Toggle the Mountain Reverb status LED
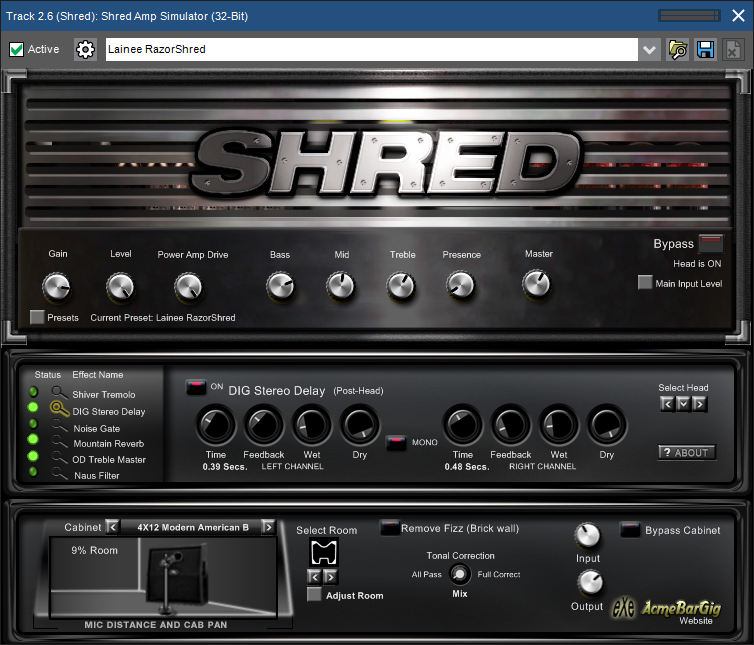This screenshot has height=645, width=754. tap(33, 439)
